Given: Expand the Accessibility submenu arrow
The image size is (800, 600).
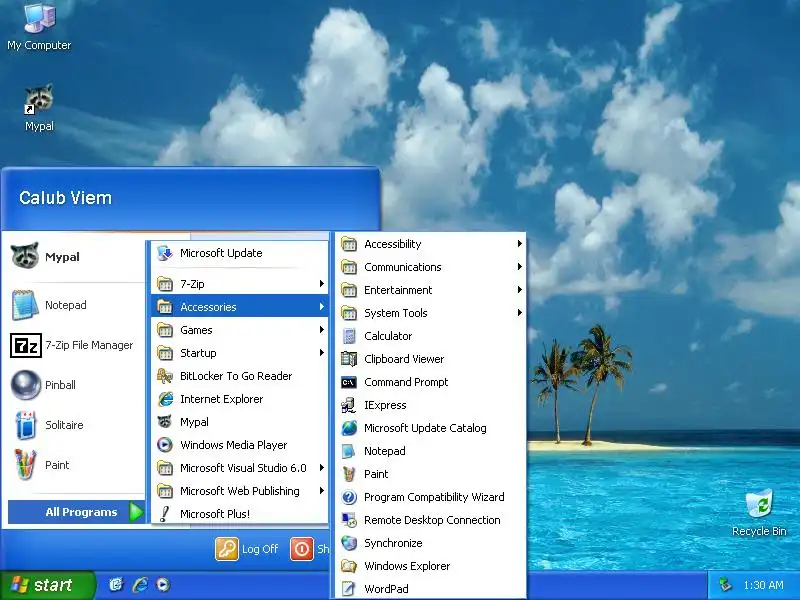Looking at the screenshot, I should tap(519, 244).
